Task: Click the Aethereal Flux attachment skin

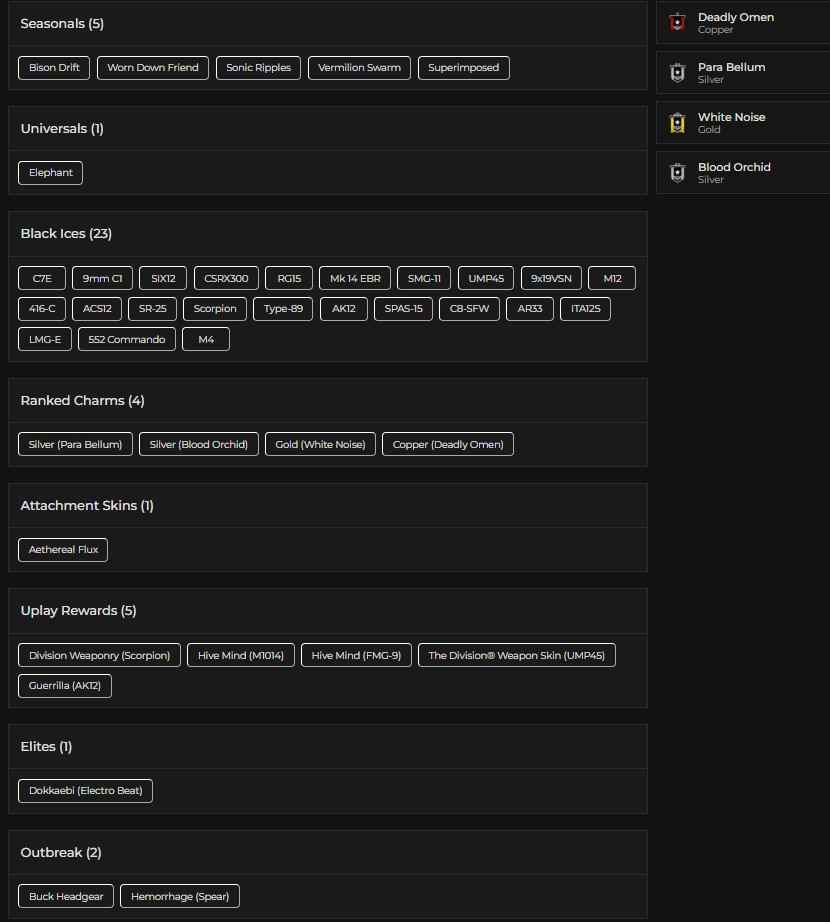Action: [x=62, y=549]
